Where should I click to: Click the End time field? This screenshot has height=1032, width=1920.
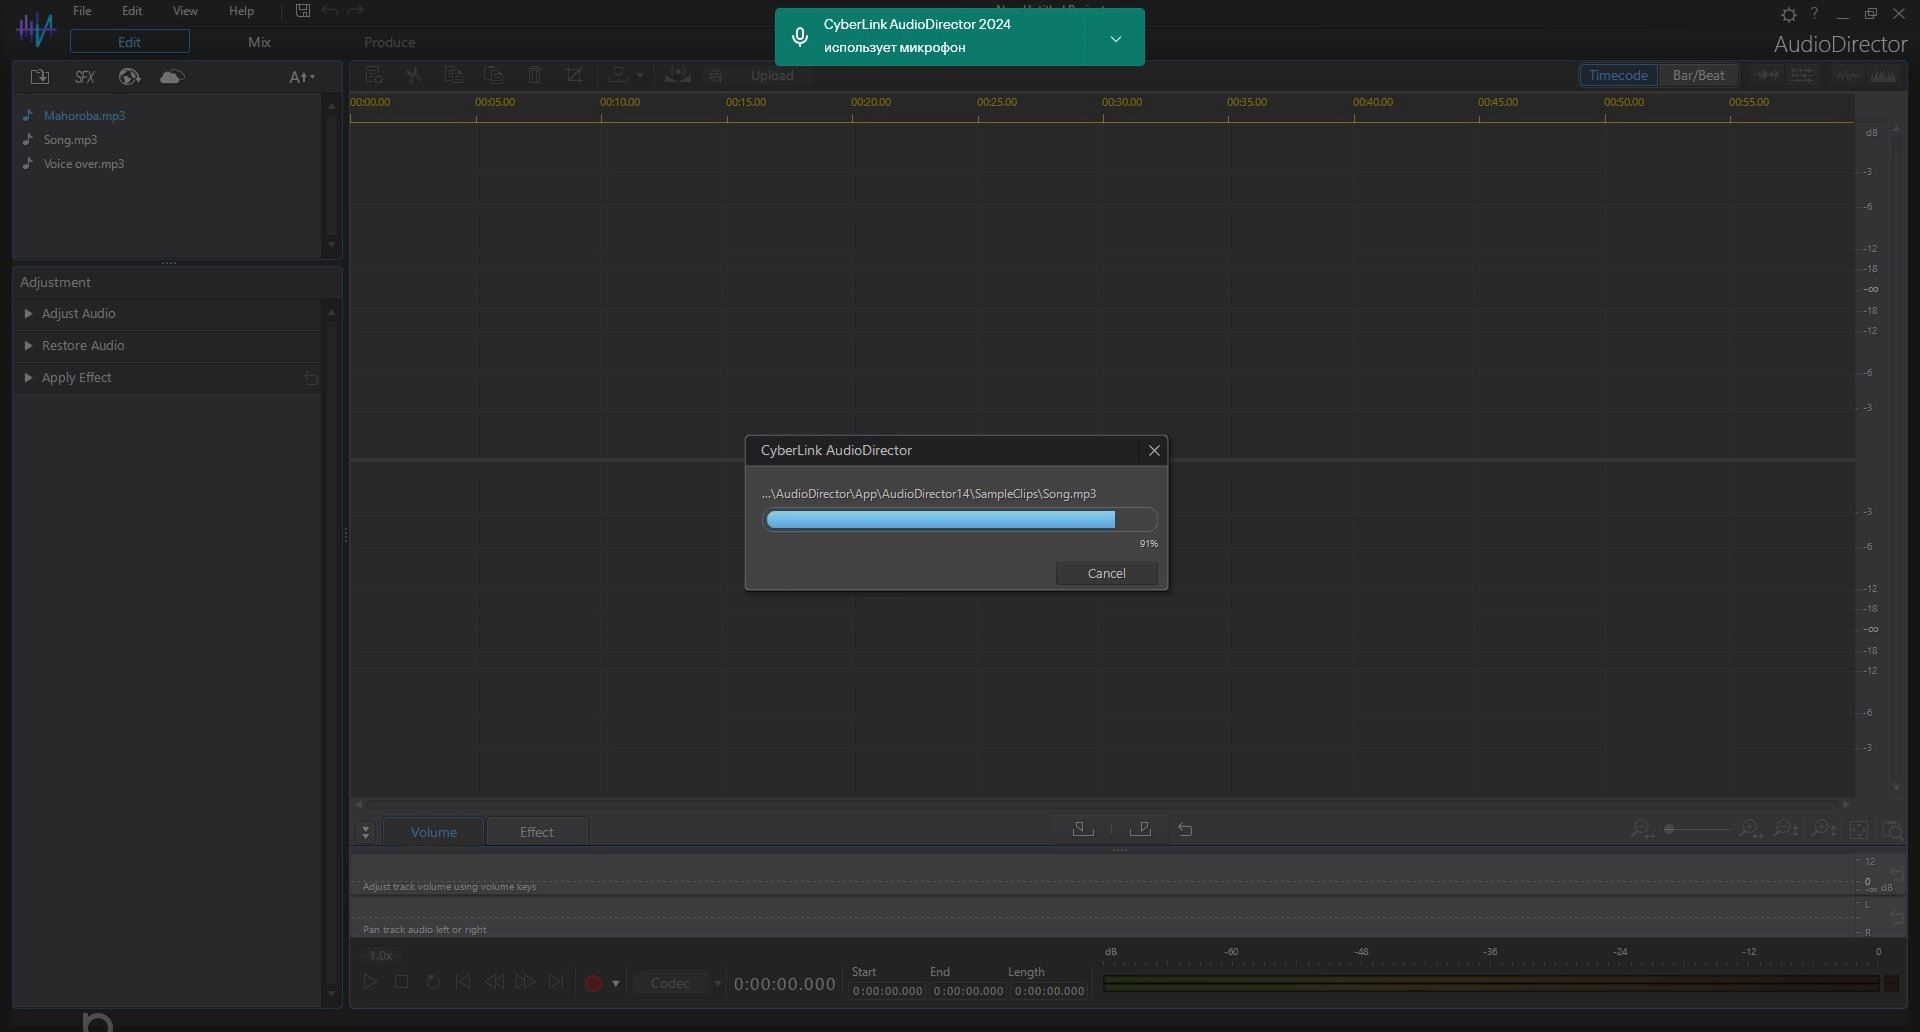click(x=968, y=991)
